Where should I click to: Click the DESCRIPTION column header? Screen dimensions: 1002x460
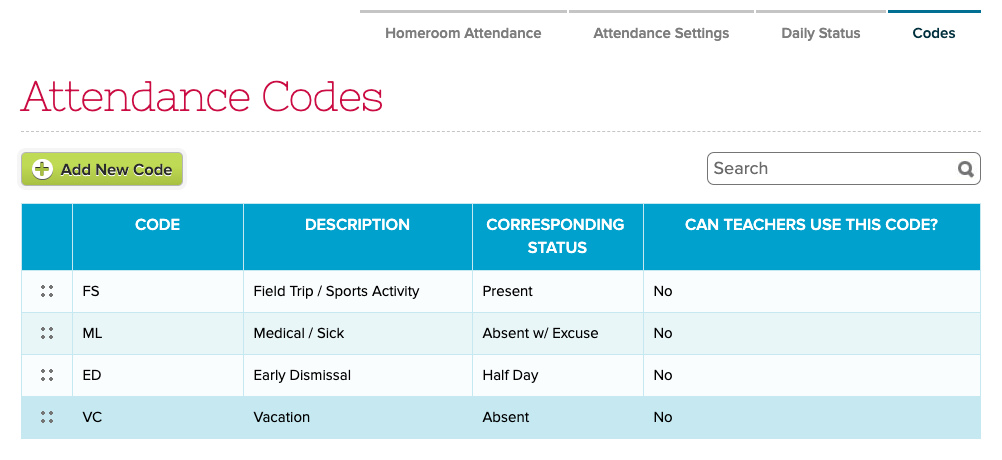pyautogui.click(x=357, y=225)
